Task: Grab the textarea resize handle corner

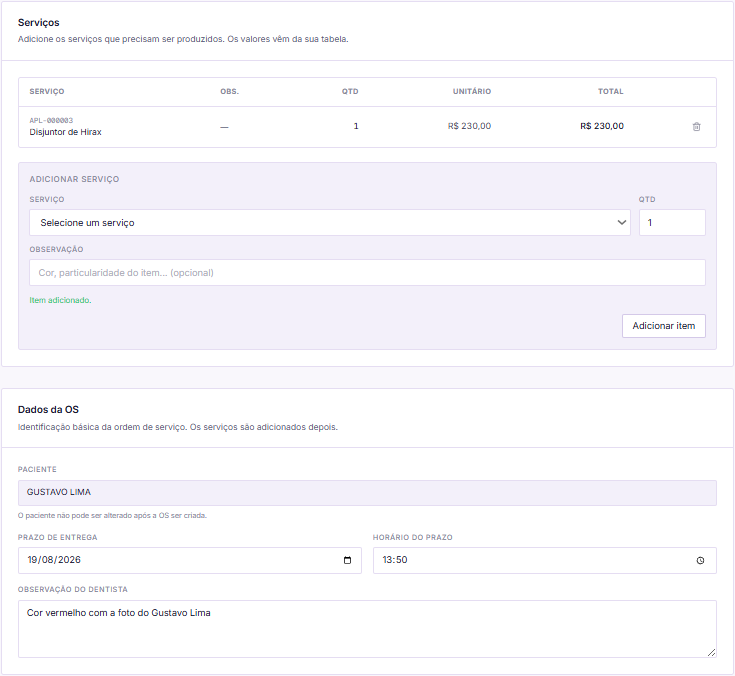Action: point(711,652)
